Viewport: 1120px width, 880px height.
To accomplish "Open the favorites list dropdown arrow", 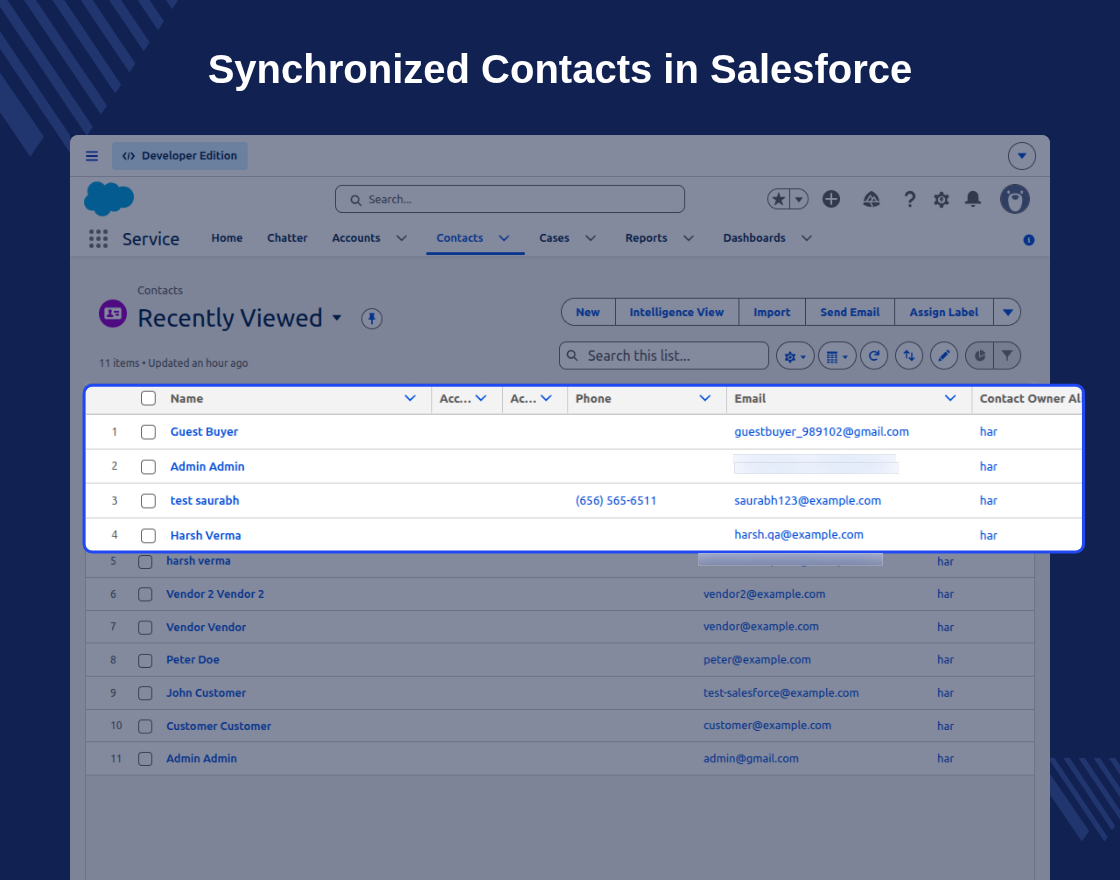I will point(799,199).
